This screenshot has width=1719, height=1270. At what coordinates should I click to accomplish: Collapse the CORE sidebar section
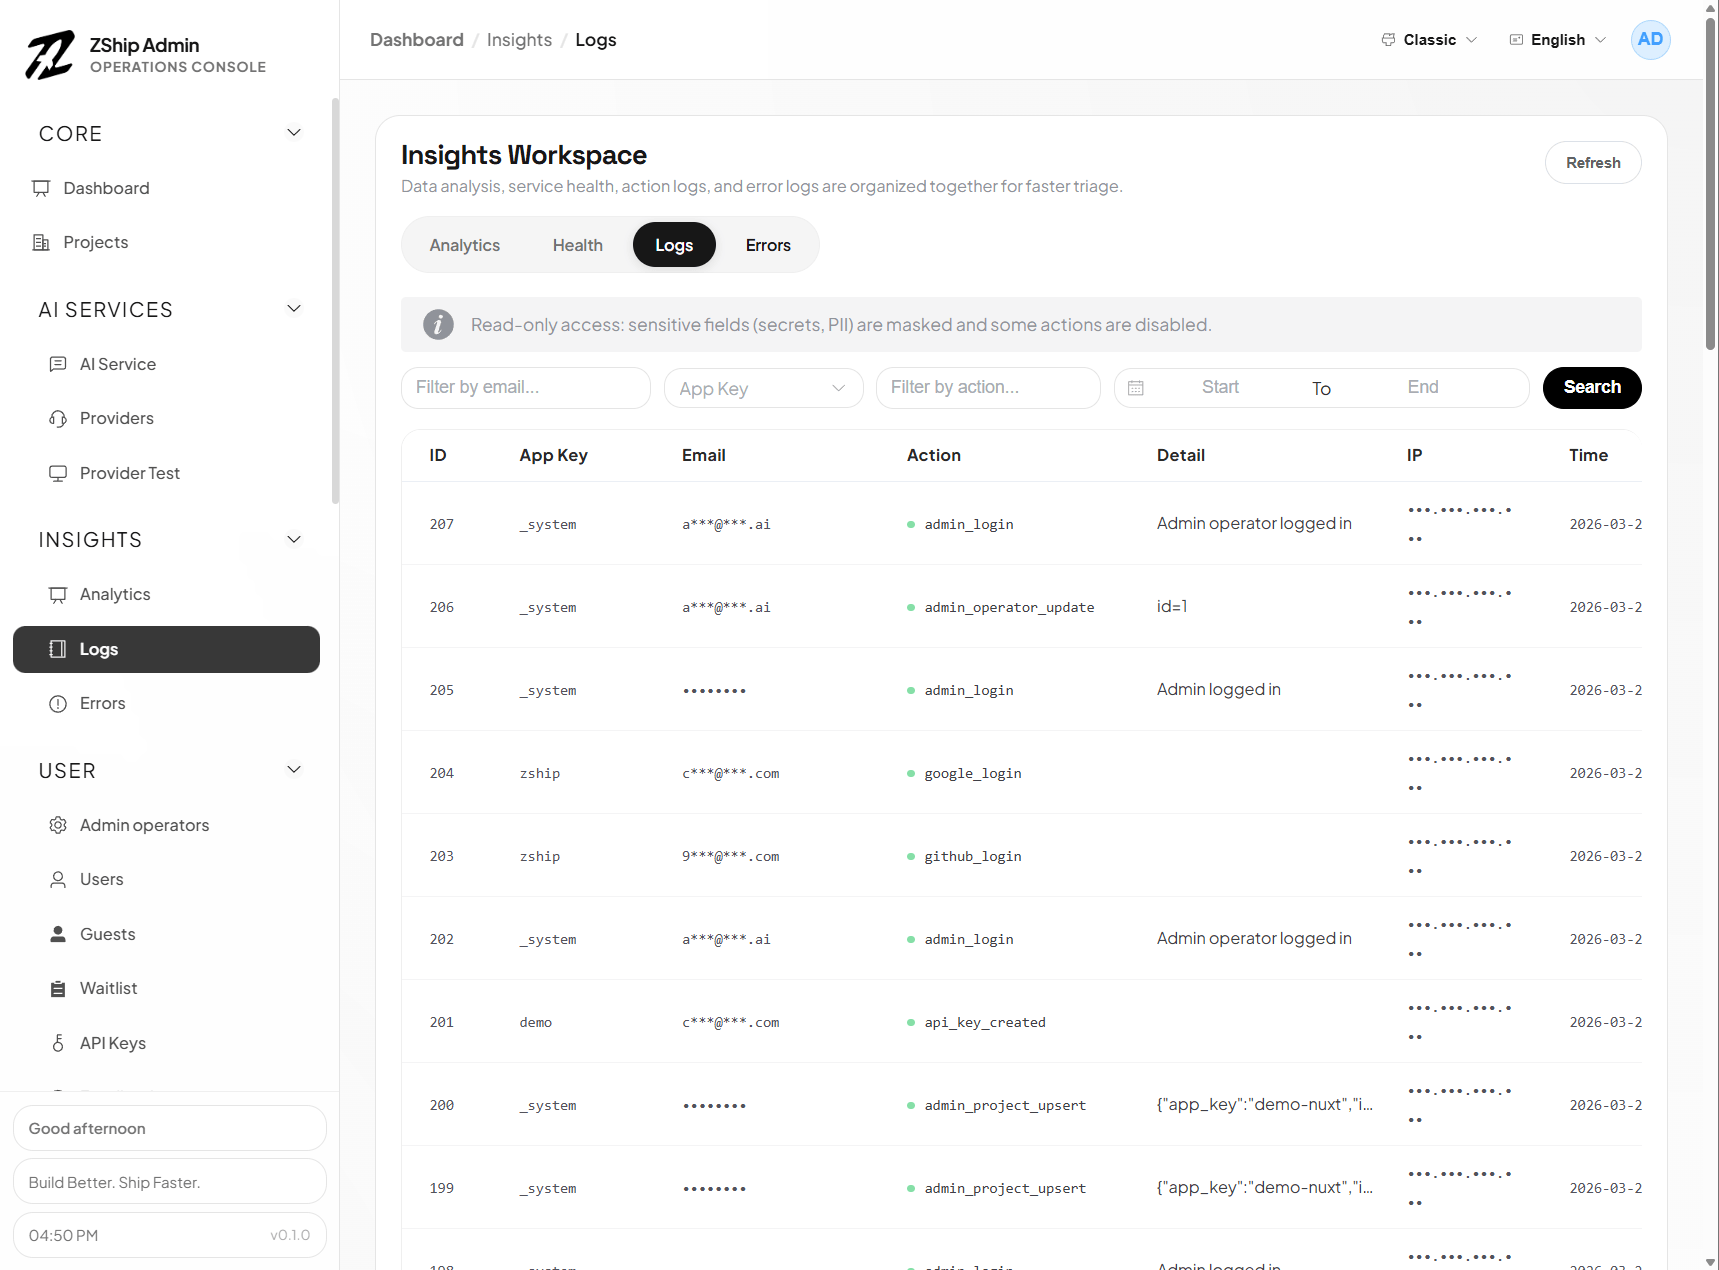pyautogui.click(x=294, y=133)
